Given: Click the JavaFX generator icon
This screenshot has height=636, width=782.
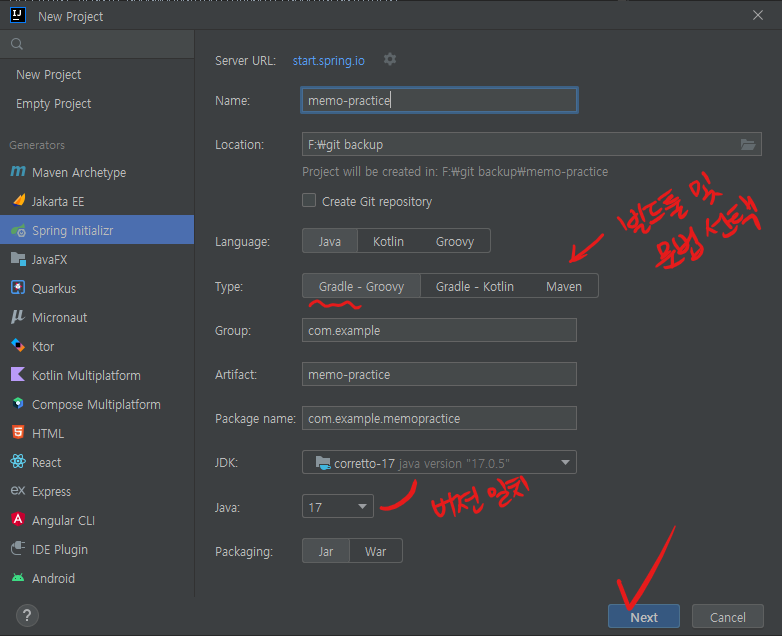Looking at the screenshot, I should pyautogui.click(x=18, y=259).
